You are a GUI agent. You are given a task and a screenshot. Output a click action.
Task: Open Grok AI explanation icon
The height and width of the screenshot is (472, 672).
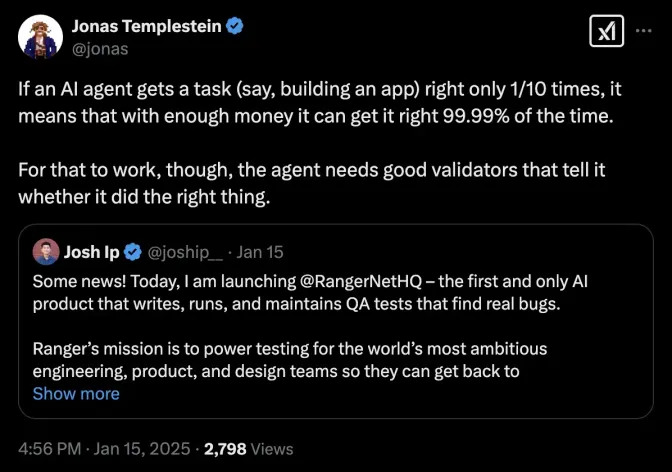pyautogui.click(x=606, y=32)
